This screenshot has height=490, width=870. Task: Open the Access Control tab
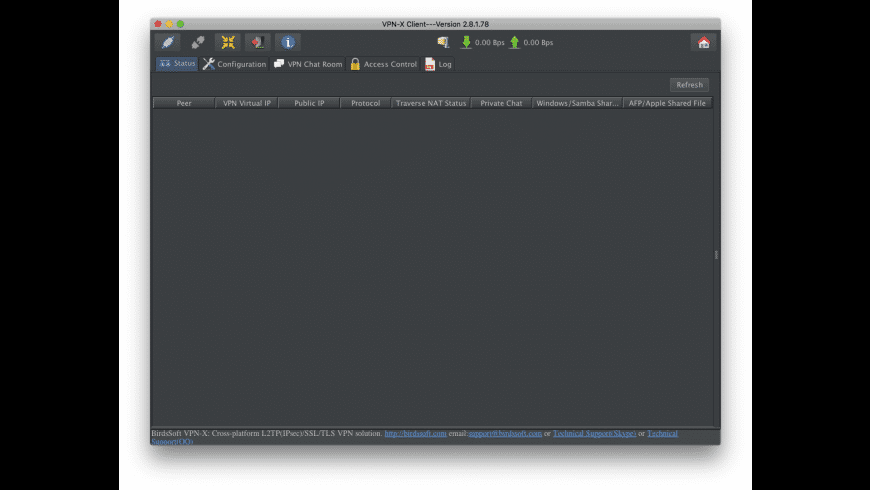pyautogui.click(x=383, y=64)
